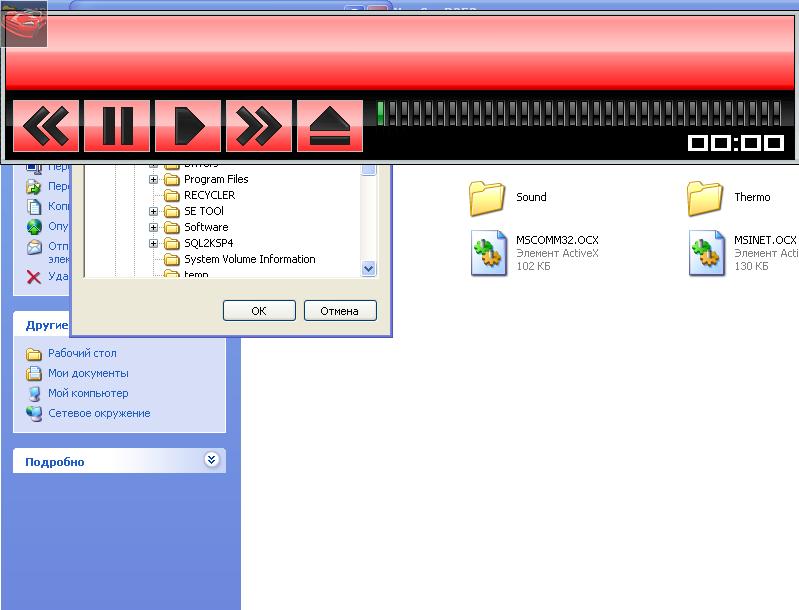Set the segmented volume level bar
This screenshot has width=799, height=610.
579,113
